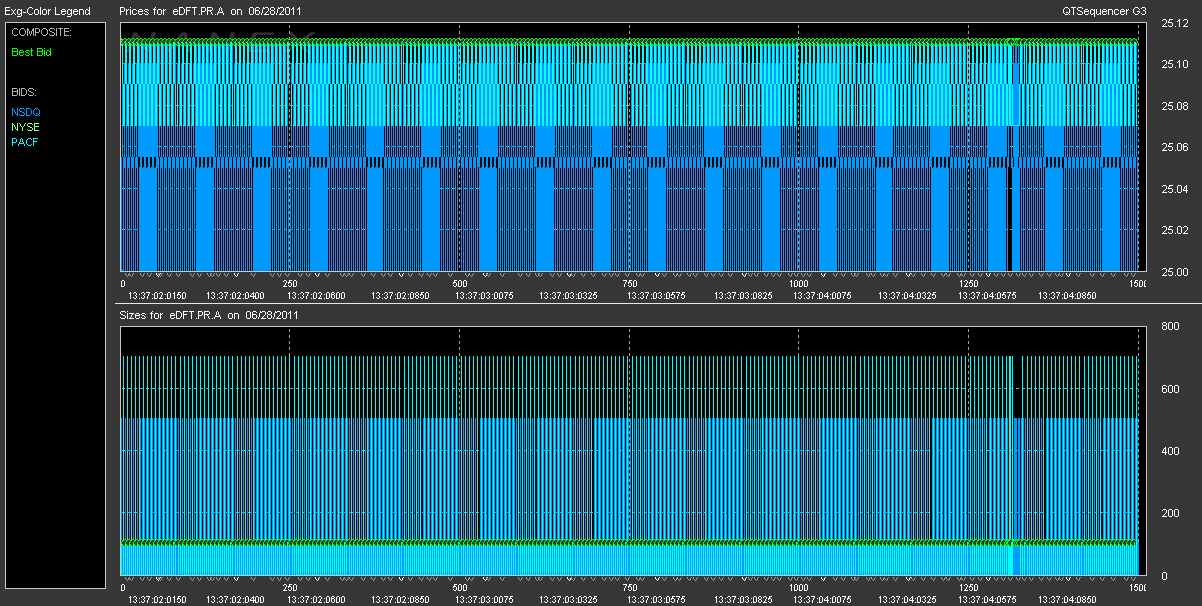Select the BIDS: legend heading
The image size is (1202, 606).
23,92
